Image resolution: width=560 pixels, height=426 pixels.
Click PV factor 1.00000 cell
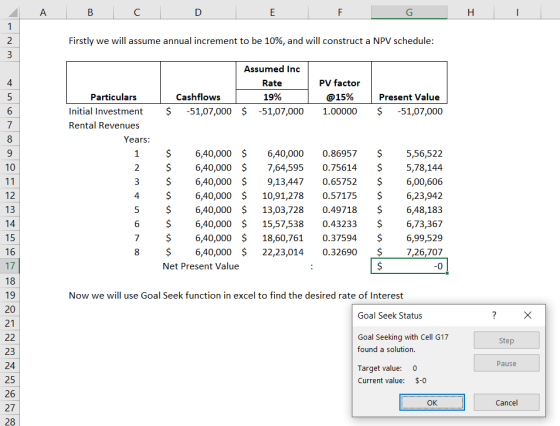[340, 111]
